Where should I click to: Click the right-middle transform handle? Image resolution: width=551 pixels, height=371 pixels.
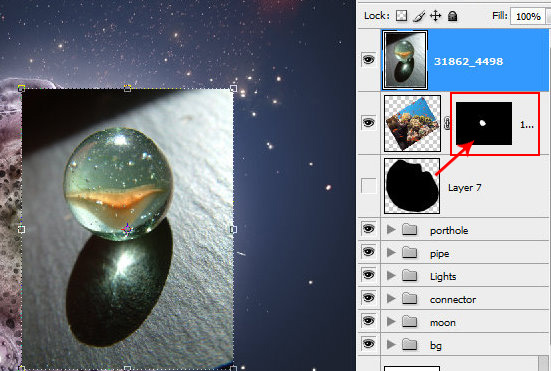[233, 229]
